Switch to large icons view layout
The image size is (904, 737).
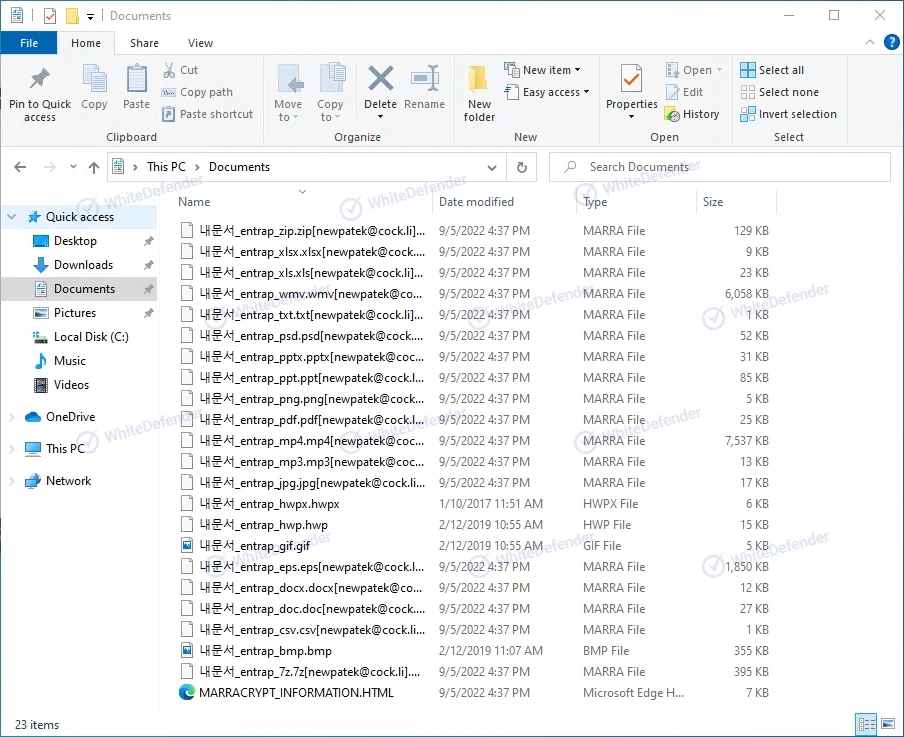click(x=888, y=724)
